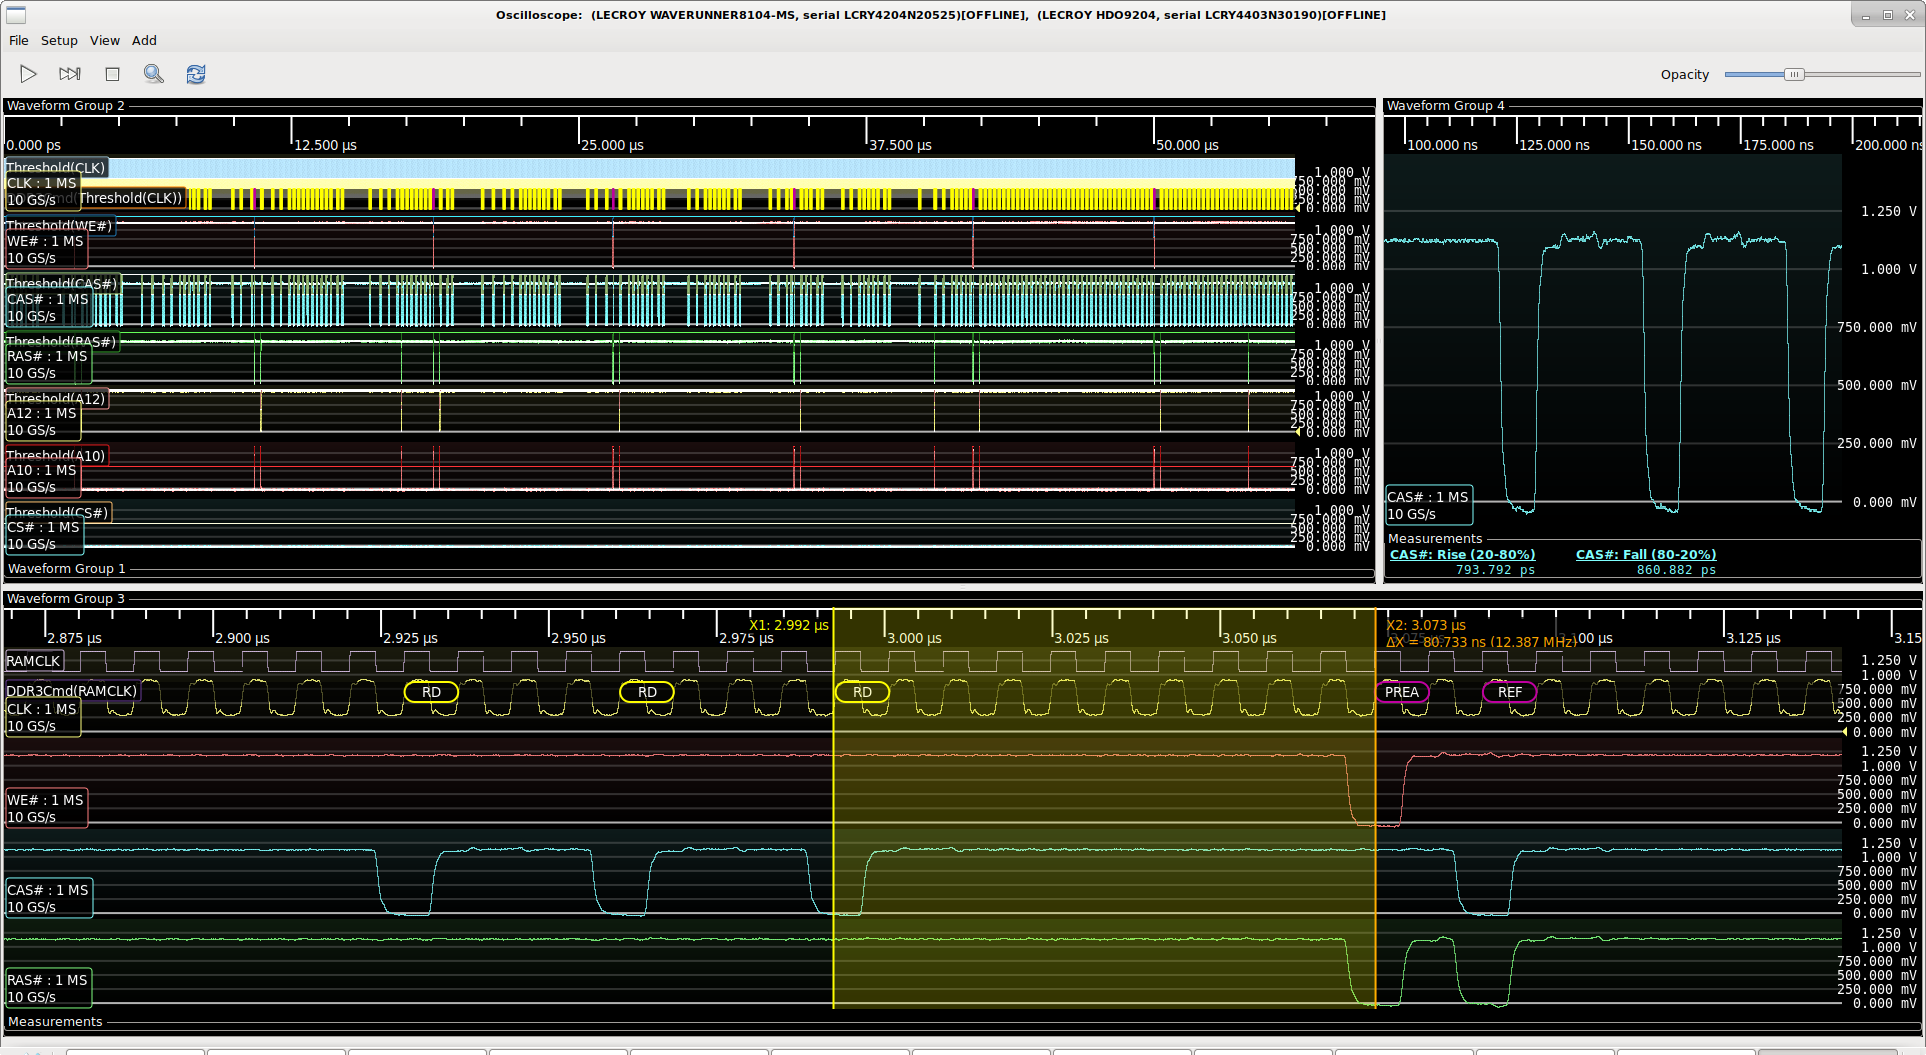This screenshot has width=1926, height=1055.
Task: Select the Threshold(WE#) channel label
Action: [59, 225]
